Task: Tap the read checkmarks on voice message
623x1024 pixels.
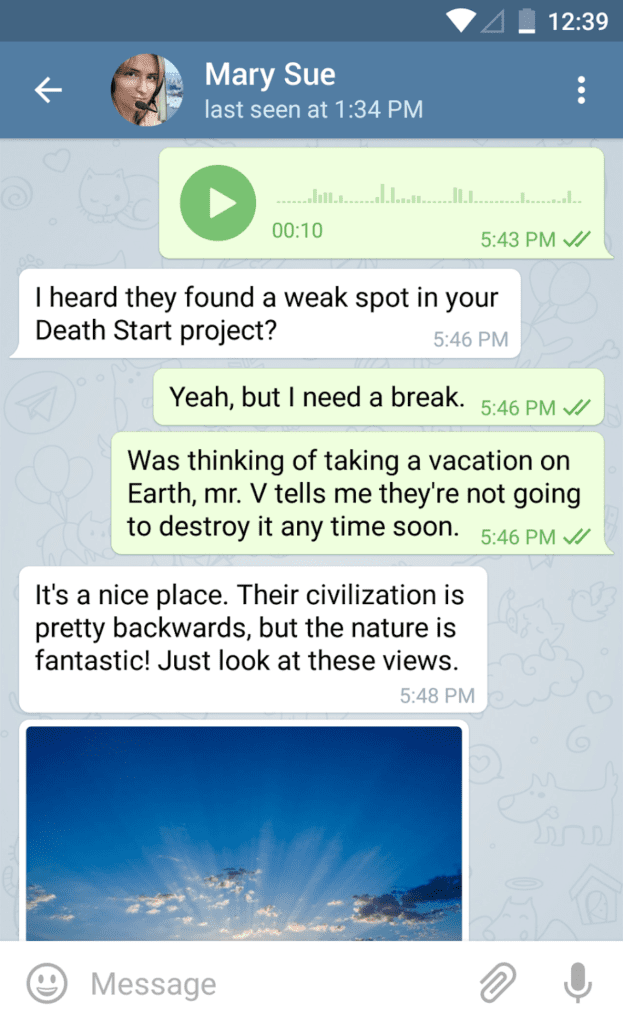Action: 577,240
